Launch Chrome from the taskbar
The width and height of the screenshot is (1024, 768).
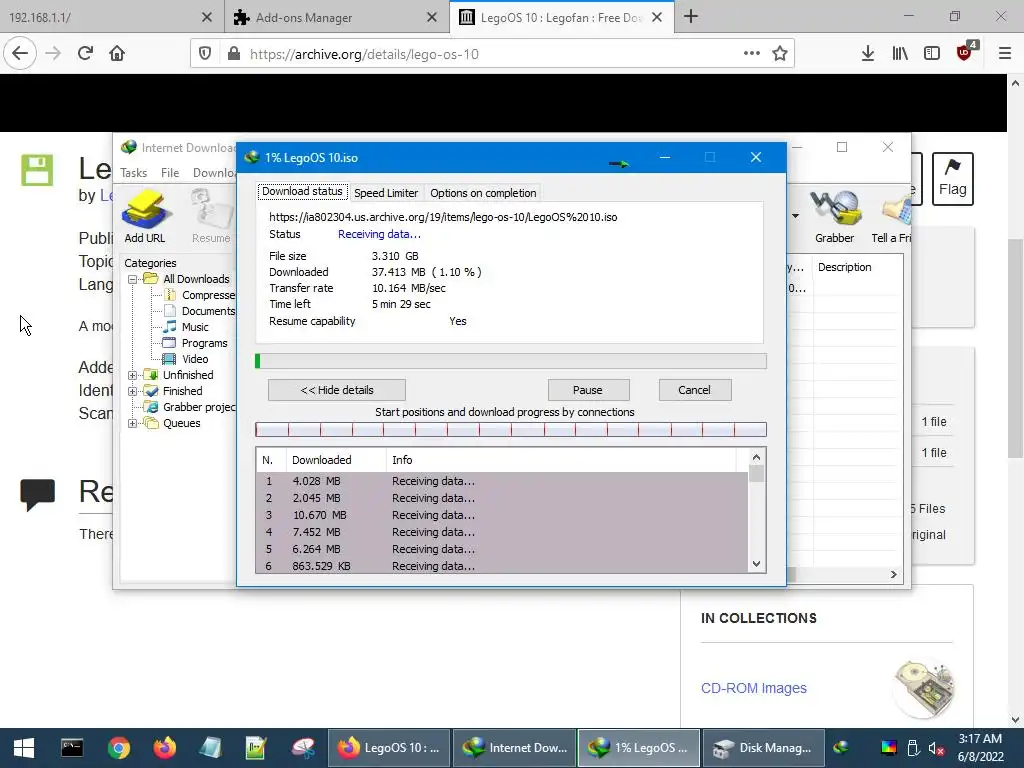(118, 748)
